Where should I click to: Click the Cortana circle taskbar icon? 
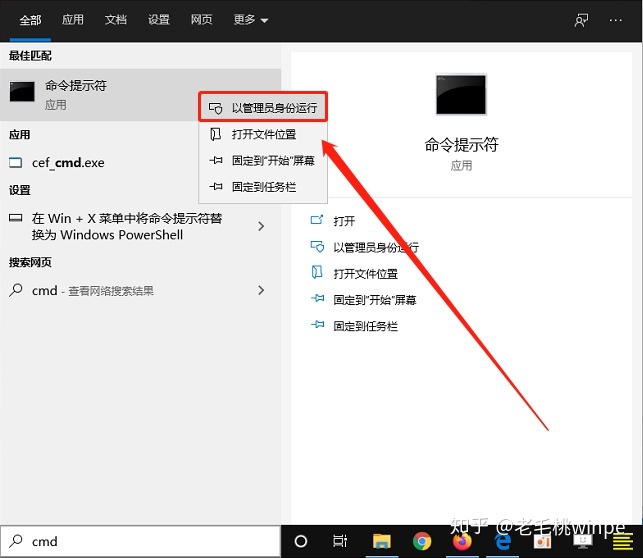(301, 541)
